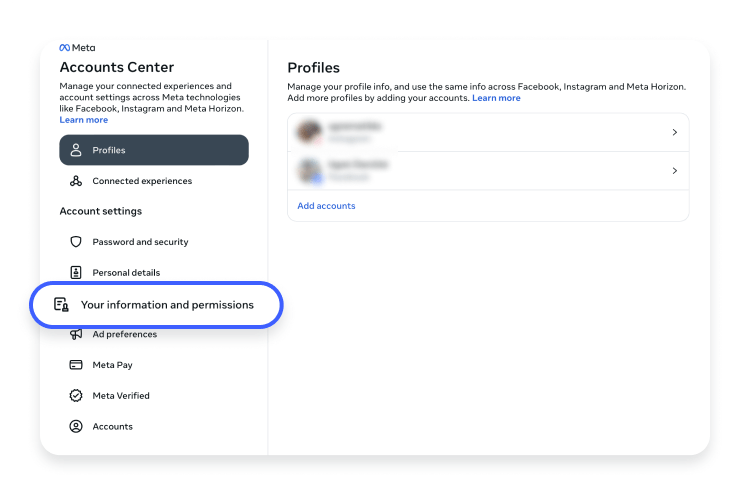Click the Meta Pay card icon
This screenshot has height=496, width=750.
(76, 364)
